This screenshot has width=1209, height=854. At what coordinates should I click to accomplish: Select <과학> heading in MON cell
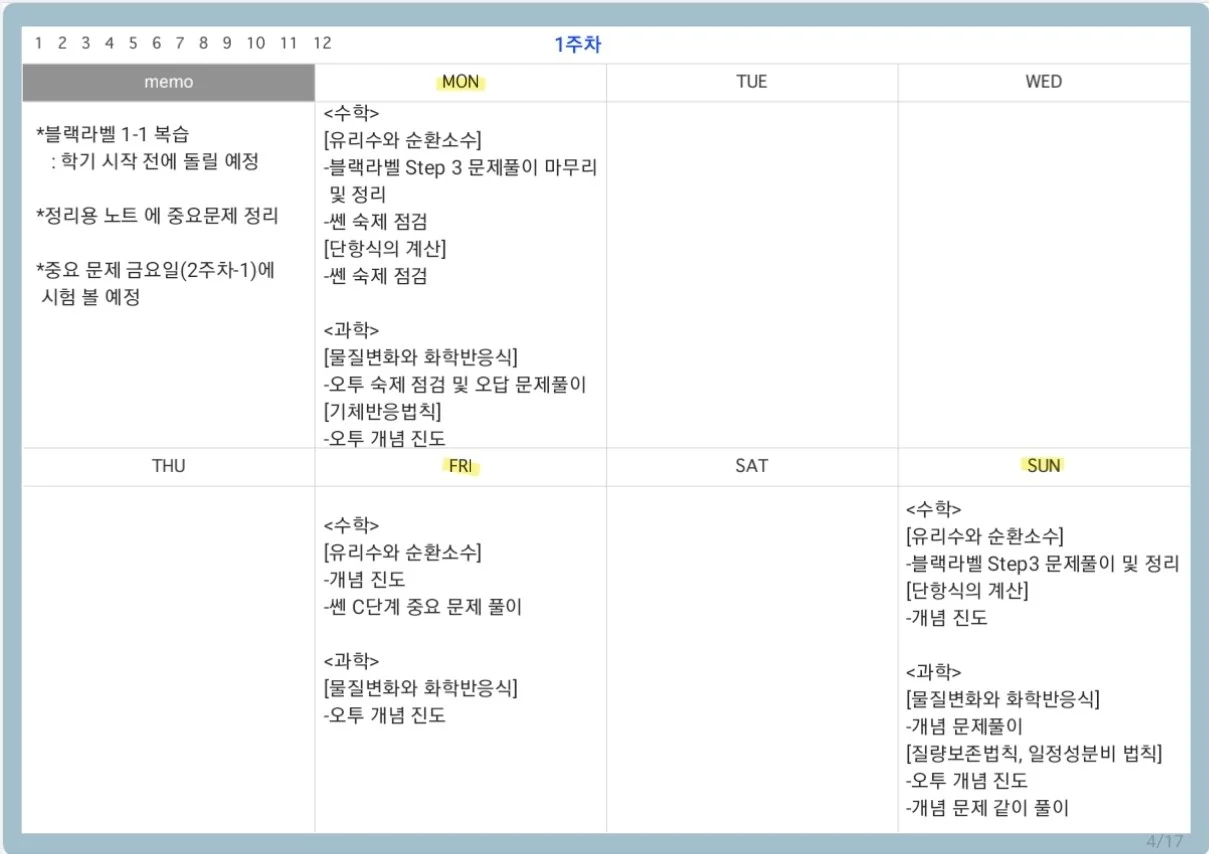pyautogui.click(x=351, y=330)
